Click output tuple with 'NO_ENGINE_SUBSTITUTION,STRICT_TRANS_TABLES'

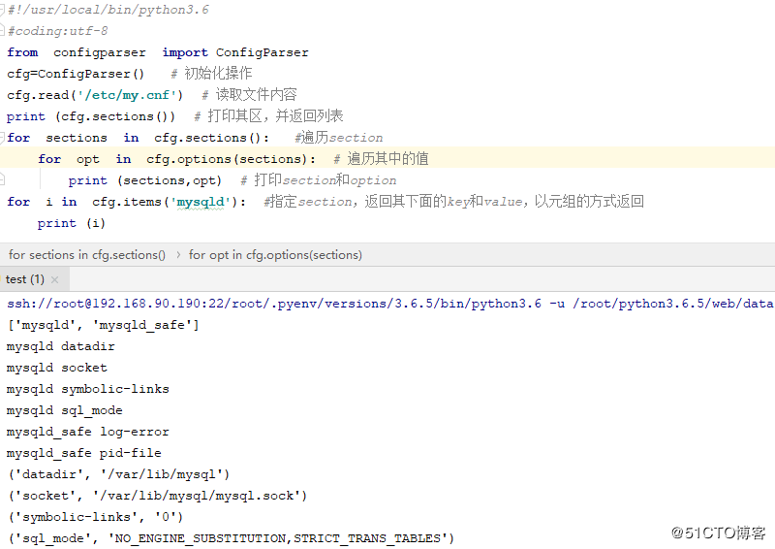coord(231,539)
